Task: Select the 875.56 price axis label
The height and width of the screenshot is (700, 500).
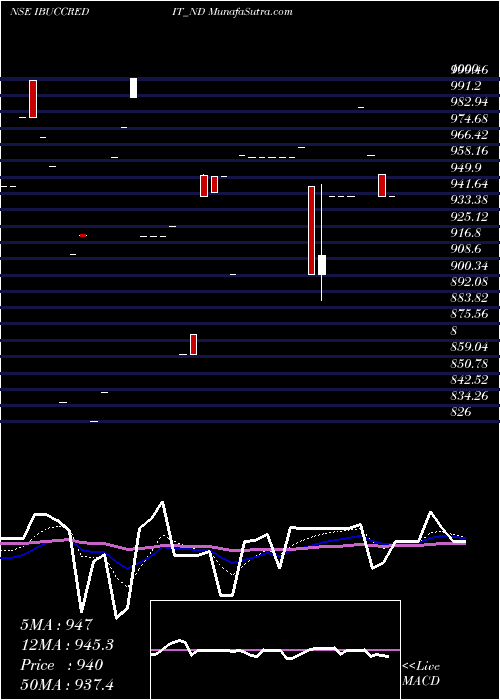Action: point(469,315)
